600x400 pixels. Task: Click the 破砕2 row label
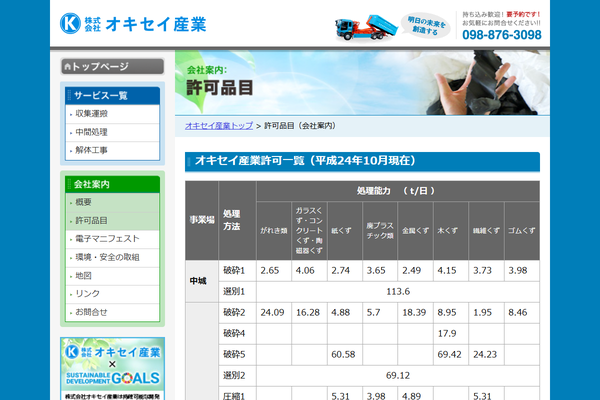point(237,313)
